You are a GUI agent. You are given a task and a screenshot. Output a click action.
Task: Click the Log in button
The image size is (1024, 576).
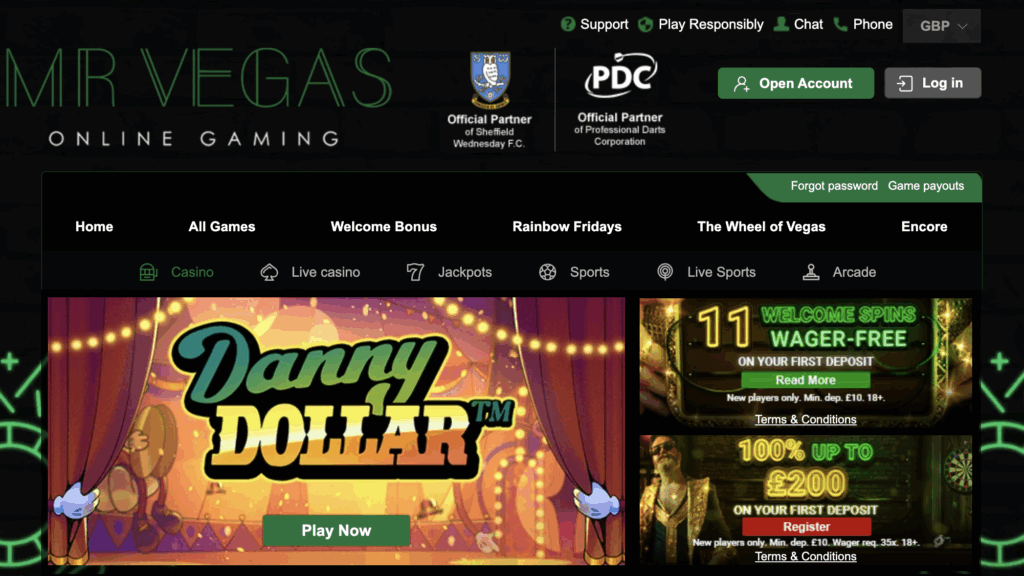933,83
